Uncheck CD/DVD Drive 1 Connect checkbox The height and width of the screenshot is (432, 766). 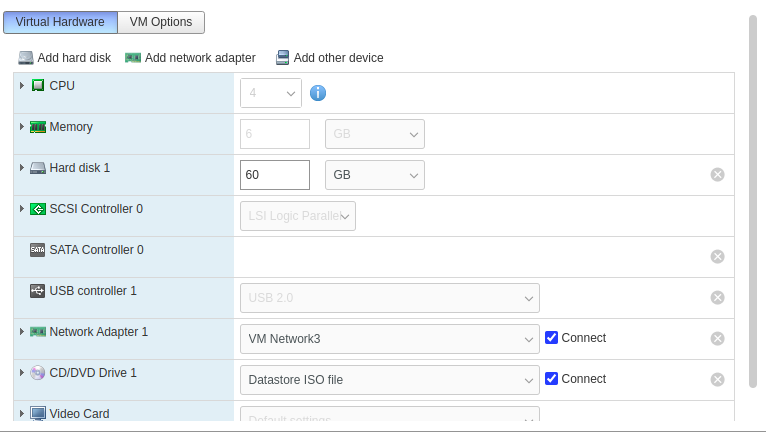(552, 379)
